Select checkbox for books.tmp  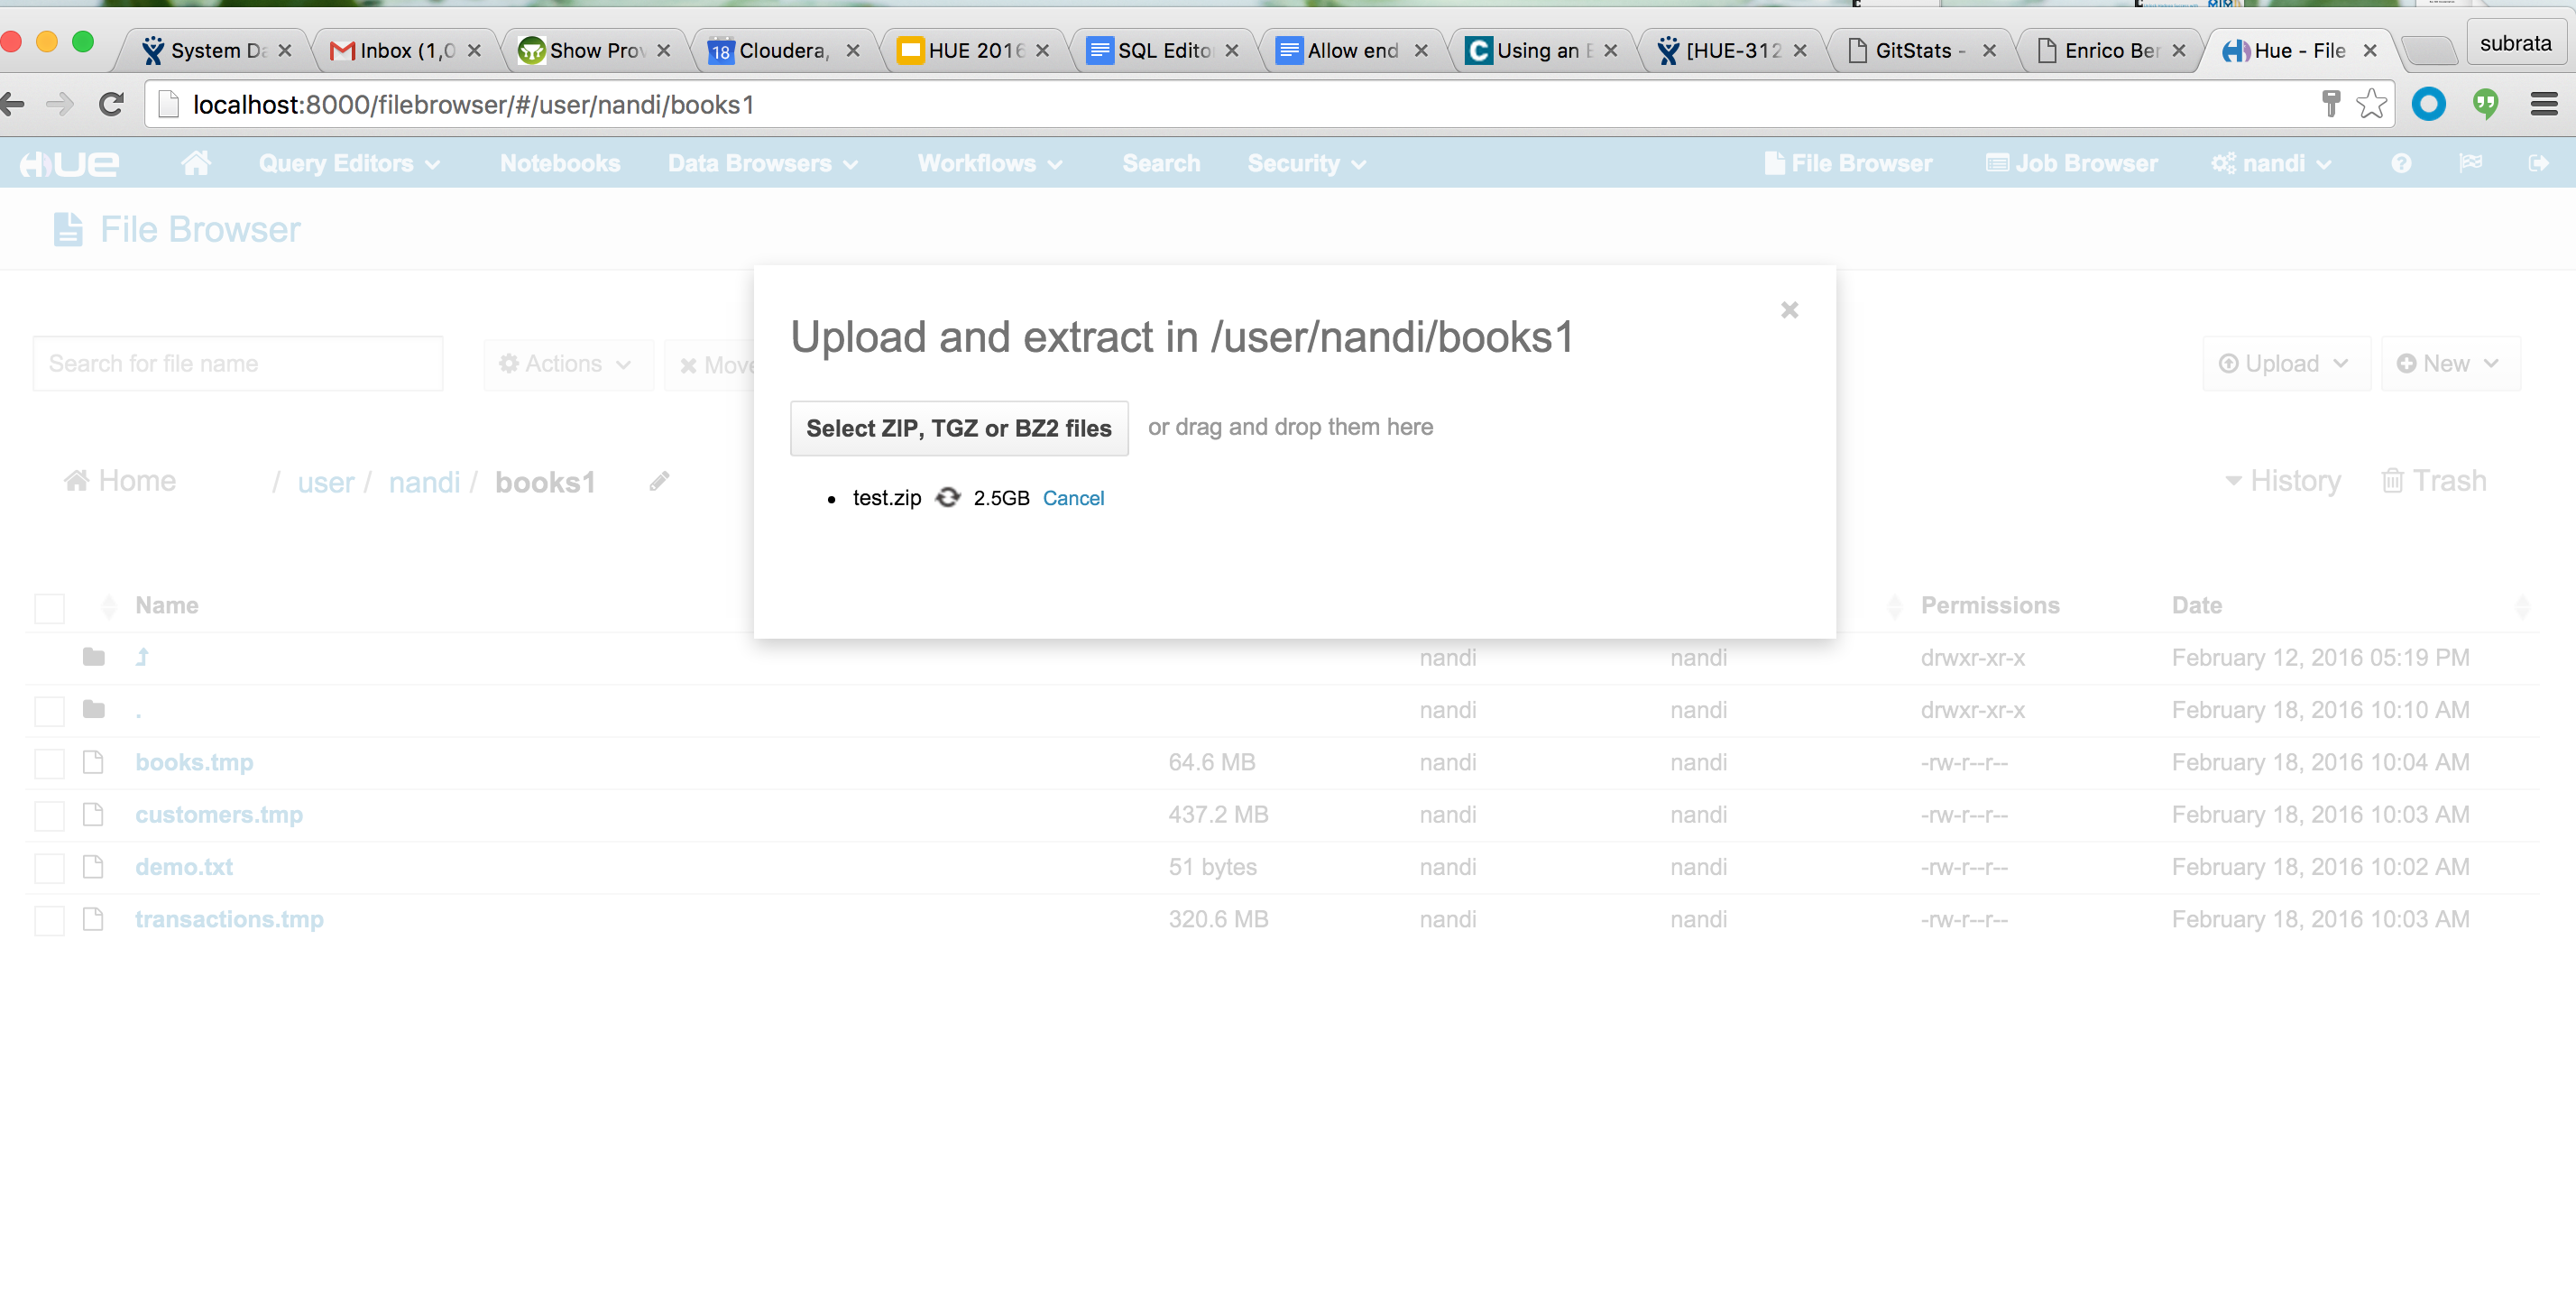tap(49, 763)
